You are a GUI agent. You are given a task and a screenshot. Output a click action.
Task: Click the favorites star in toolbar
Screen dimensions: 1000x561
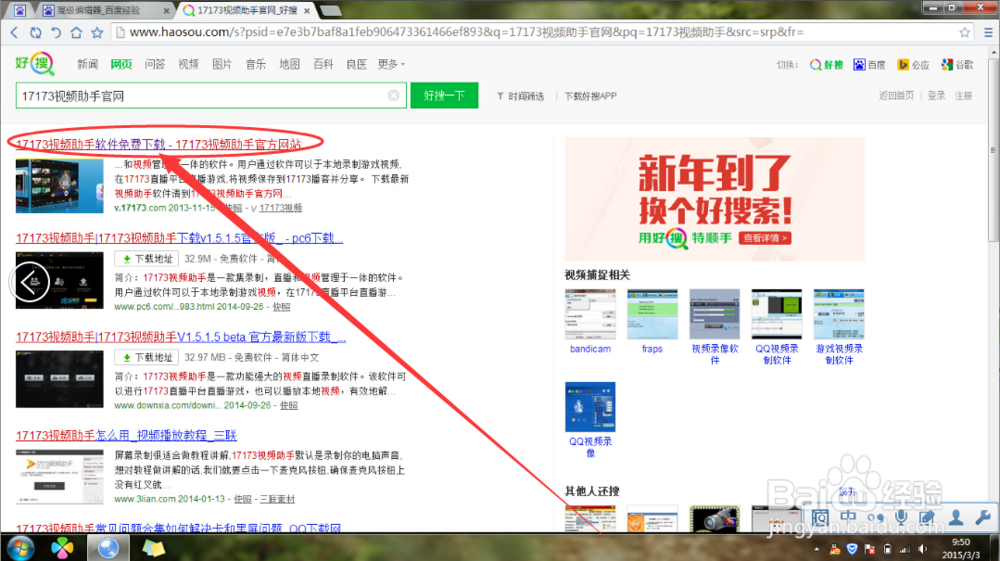[x=97, y=33]
